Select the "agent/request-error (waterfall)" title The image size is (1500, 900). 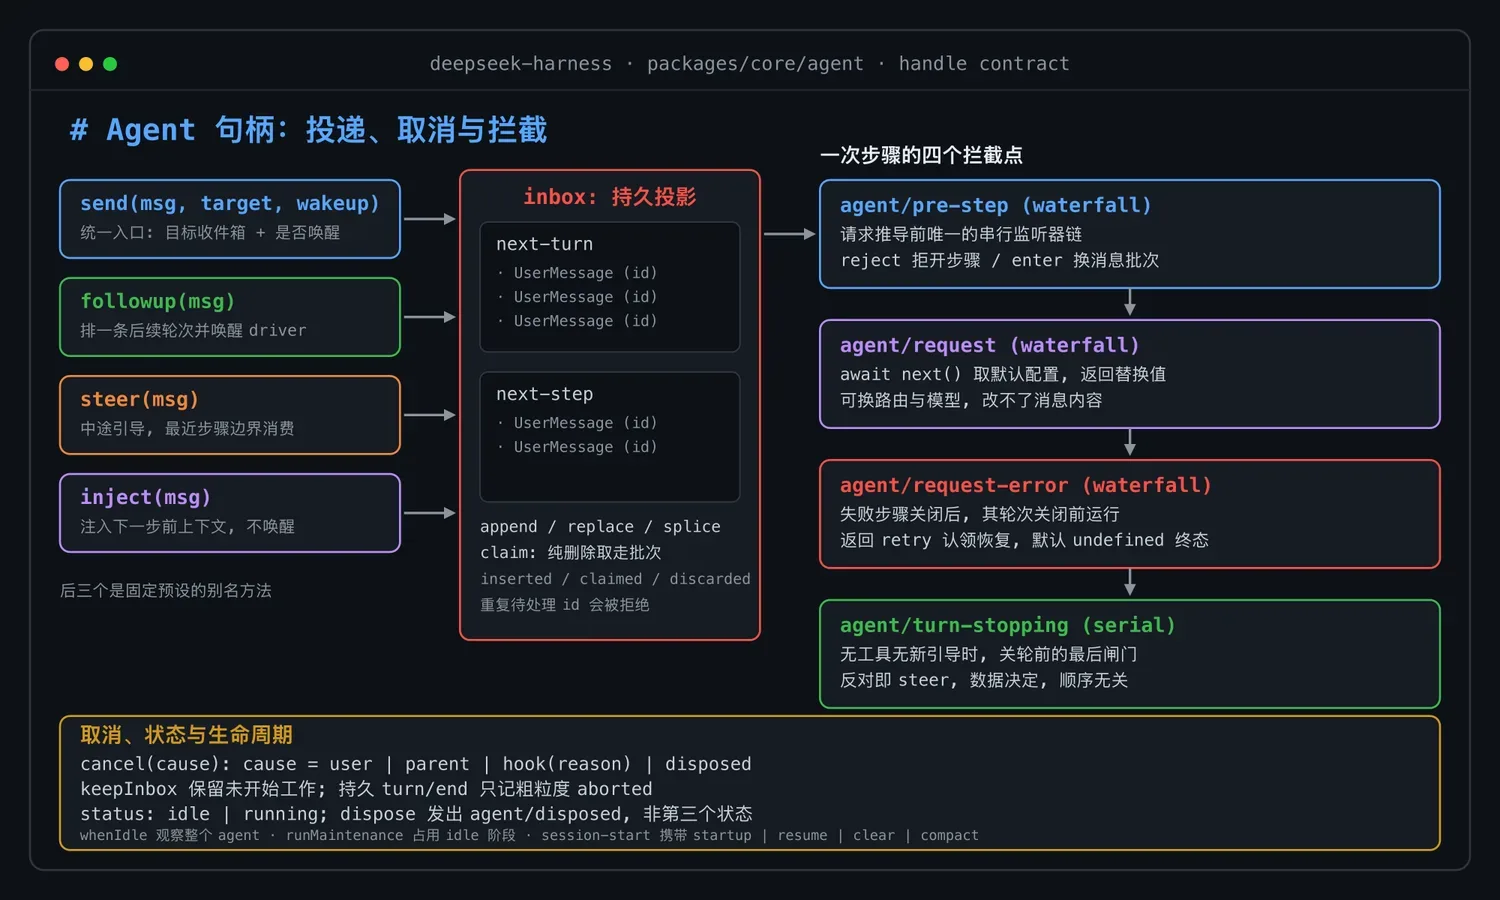(x=1025, y=485)
